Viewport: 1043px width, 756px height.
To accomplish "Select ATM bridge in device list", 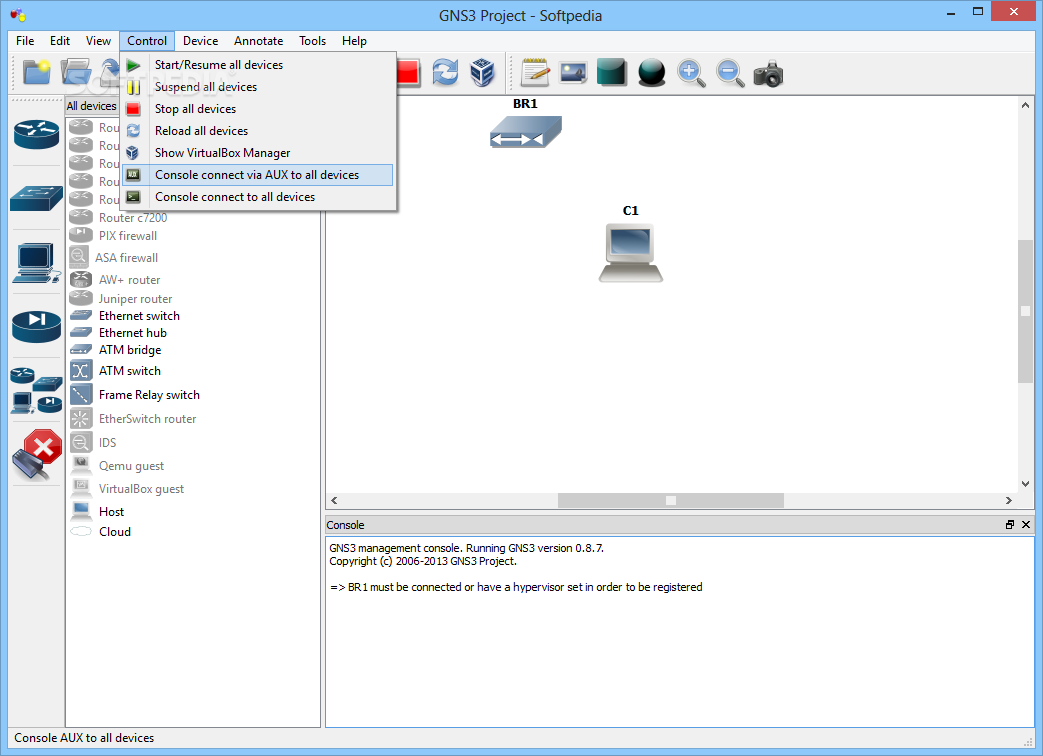I will coord(130,350).
